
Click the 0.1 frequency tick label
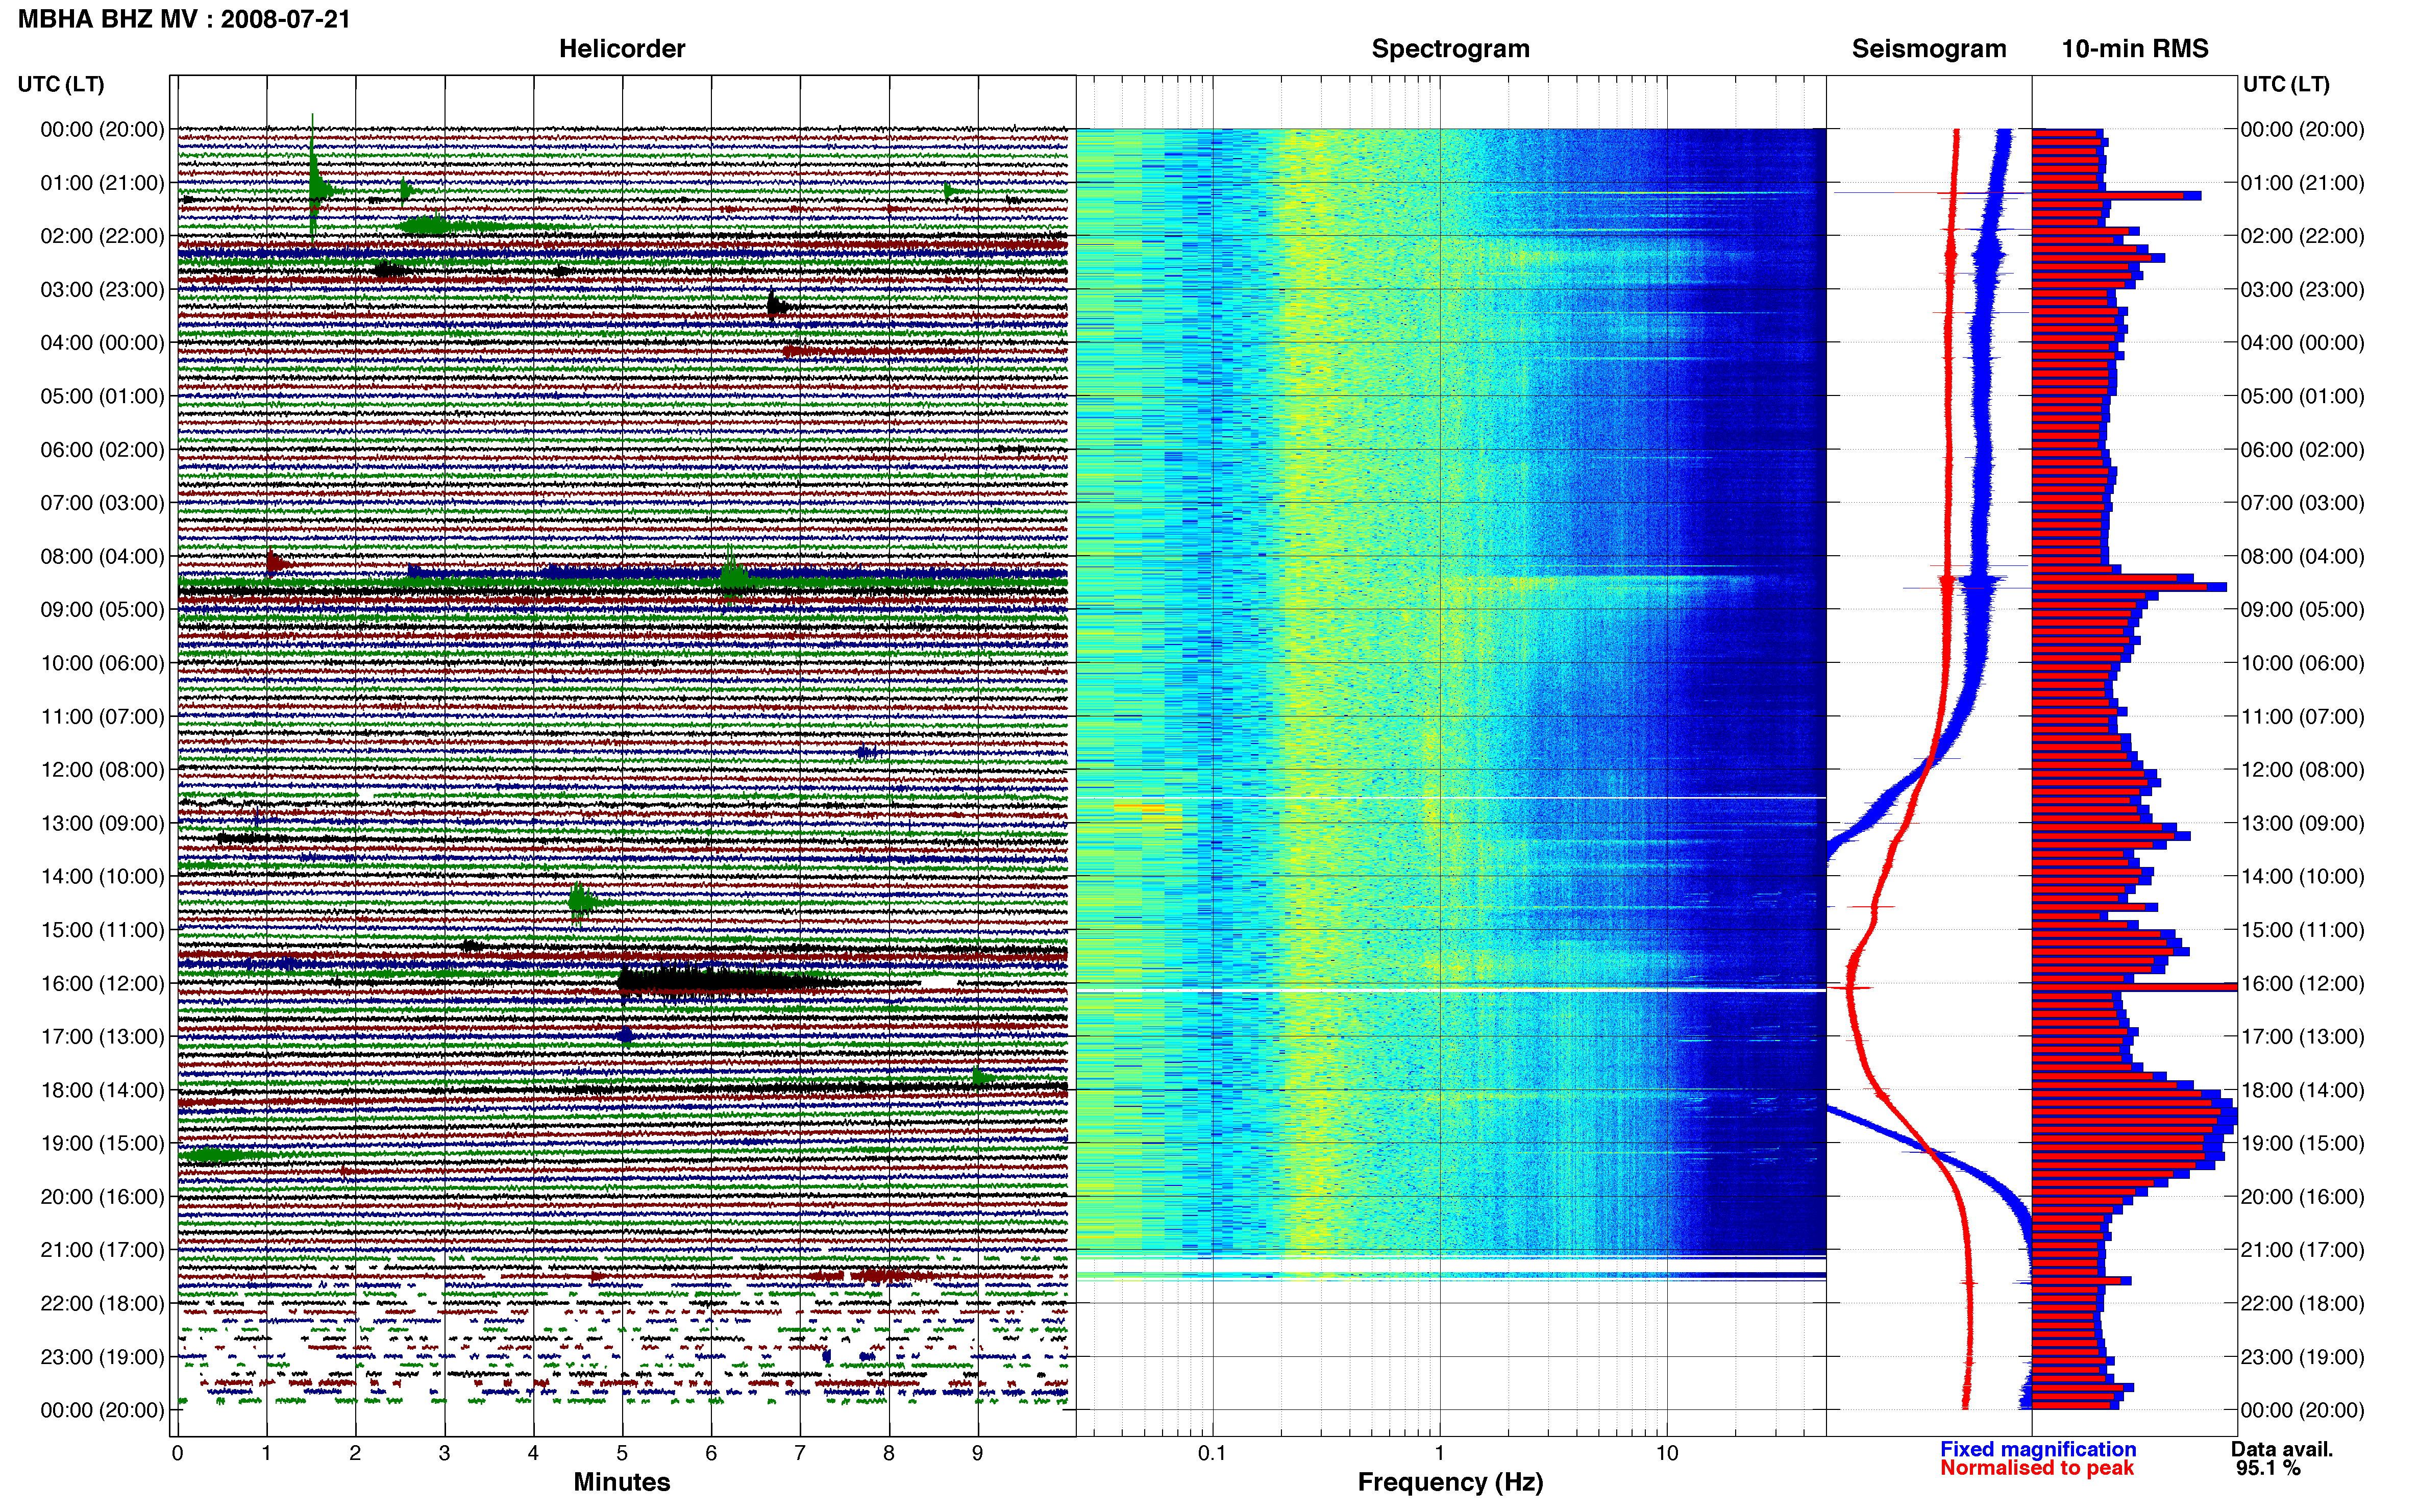(x=1212, y=1453)
